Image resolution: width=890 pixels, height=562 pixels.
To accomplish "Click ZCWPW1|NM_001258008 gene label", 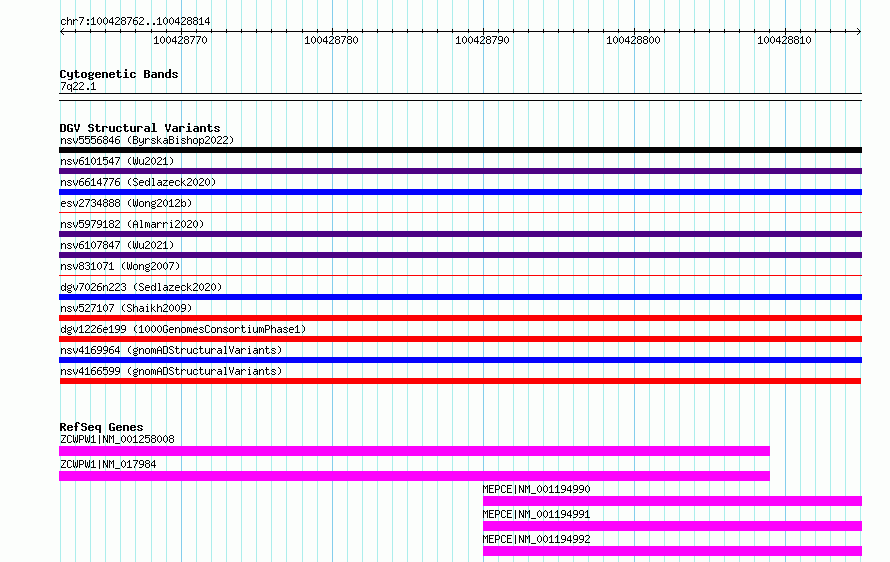I will [x=117, y=439].
